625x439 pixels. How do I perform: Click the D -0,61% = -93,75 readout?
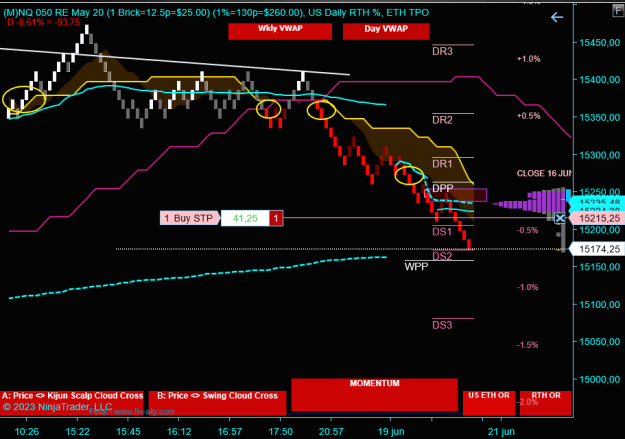click(43, 22)
